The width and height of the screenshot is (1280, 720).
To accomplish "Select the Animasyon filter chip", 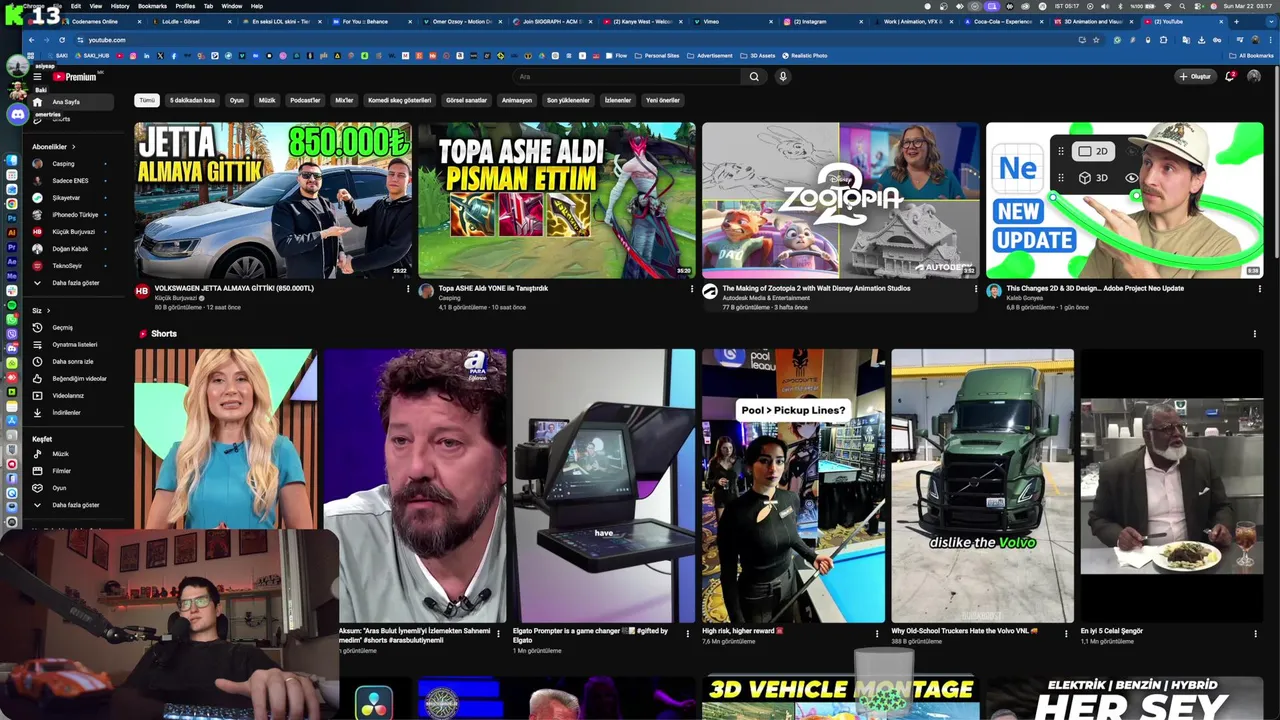I will pos(517,100).
